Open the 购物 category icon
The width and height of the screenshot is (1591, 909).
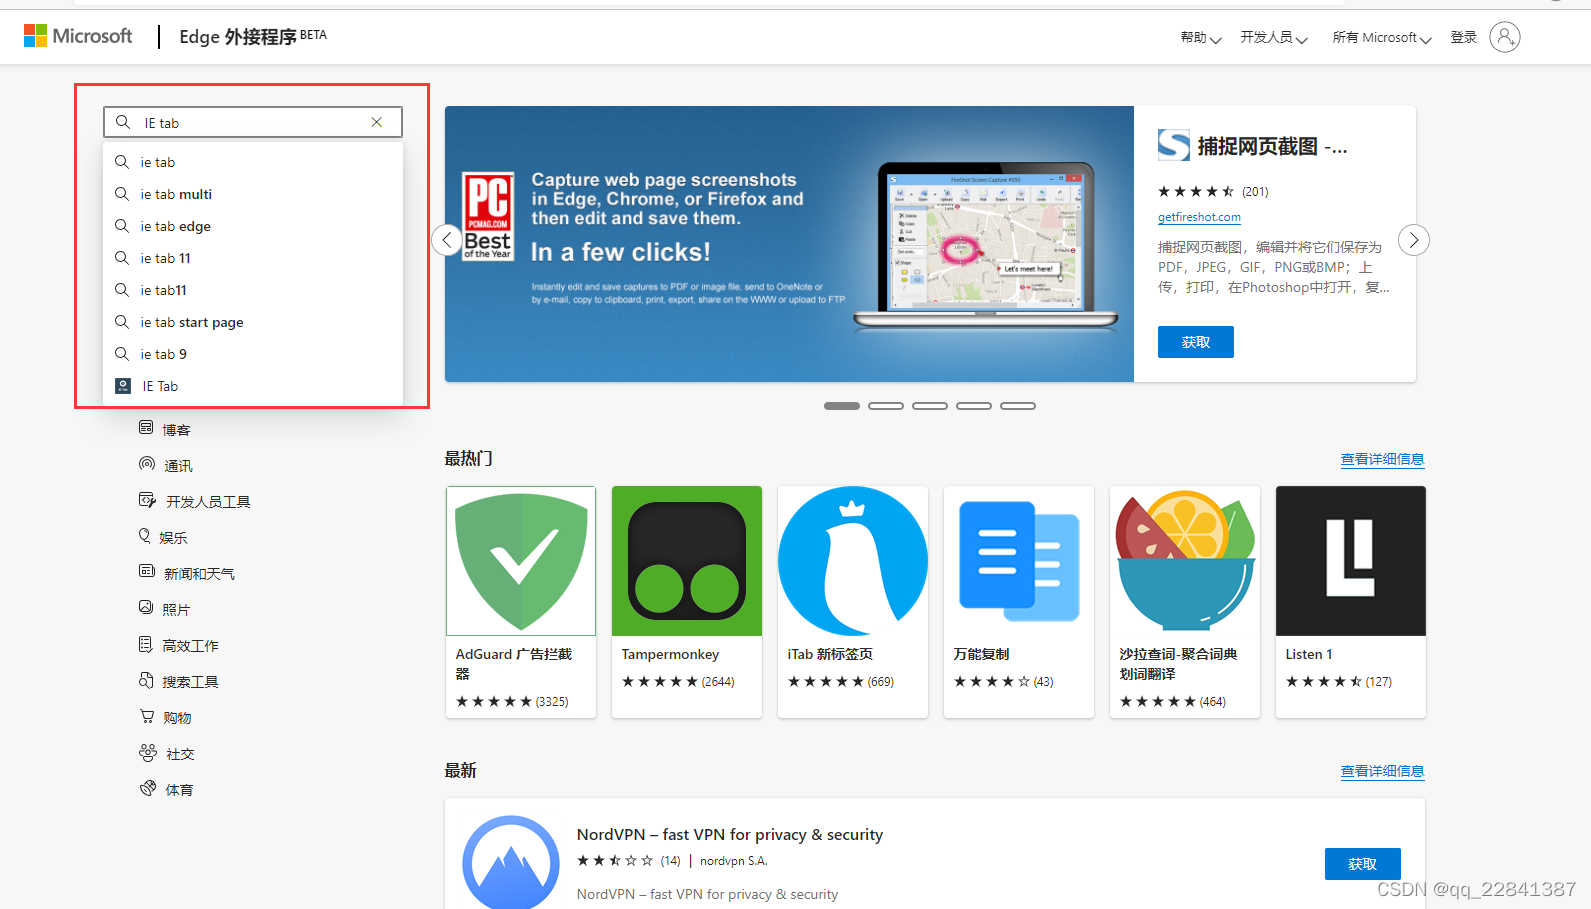coord(147,716)
